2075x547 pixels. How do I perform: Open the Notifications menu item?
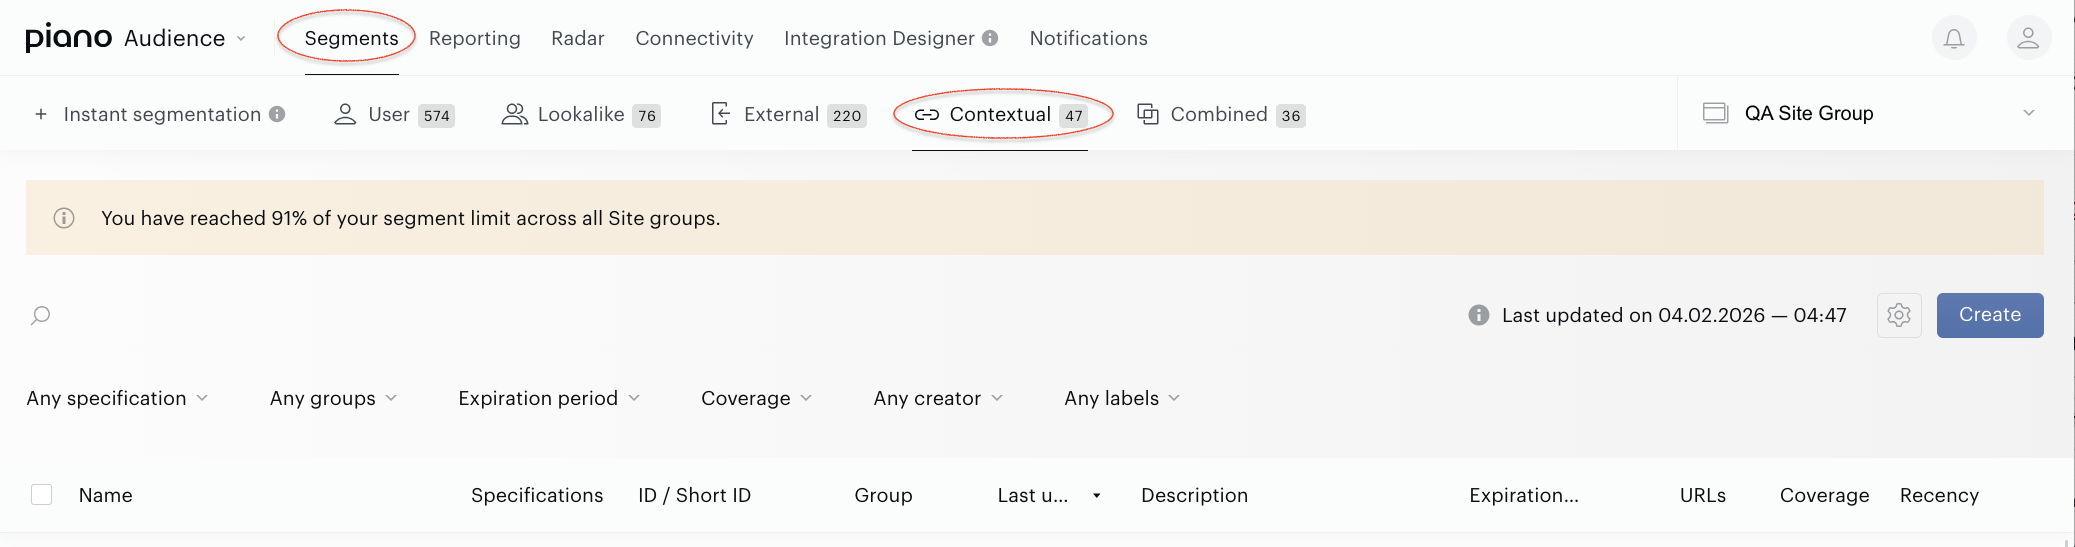(x=1089, y=38)
